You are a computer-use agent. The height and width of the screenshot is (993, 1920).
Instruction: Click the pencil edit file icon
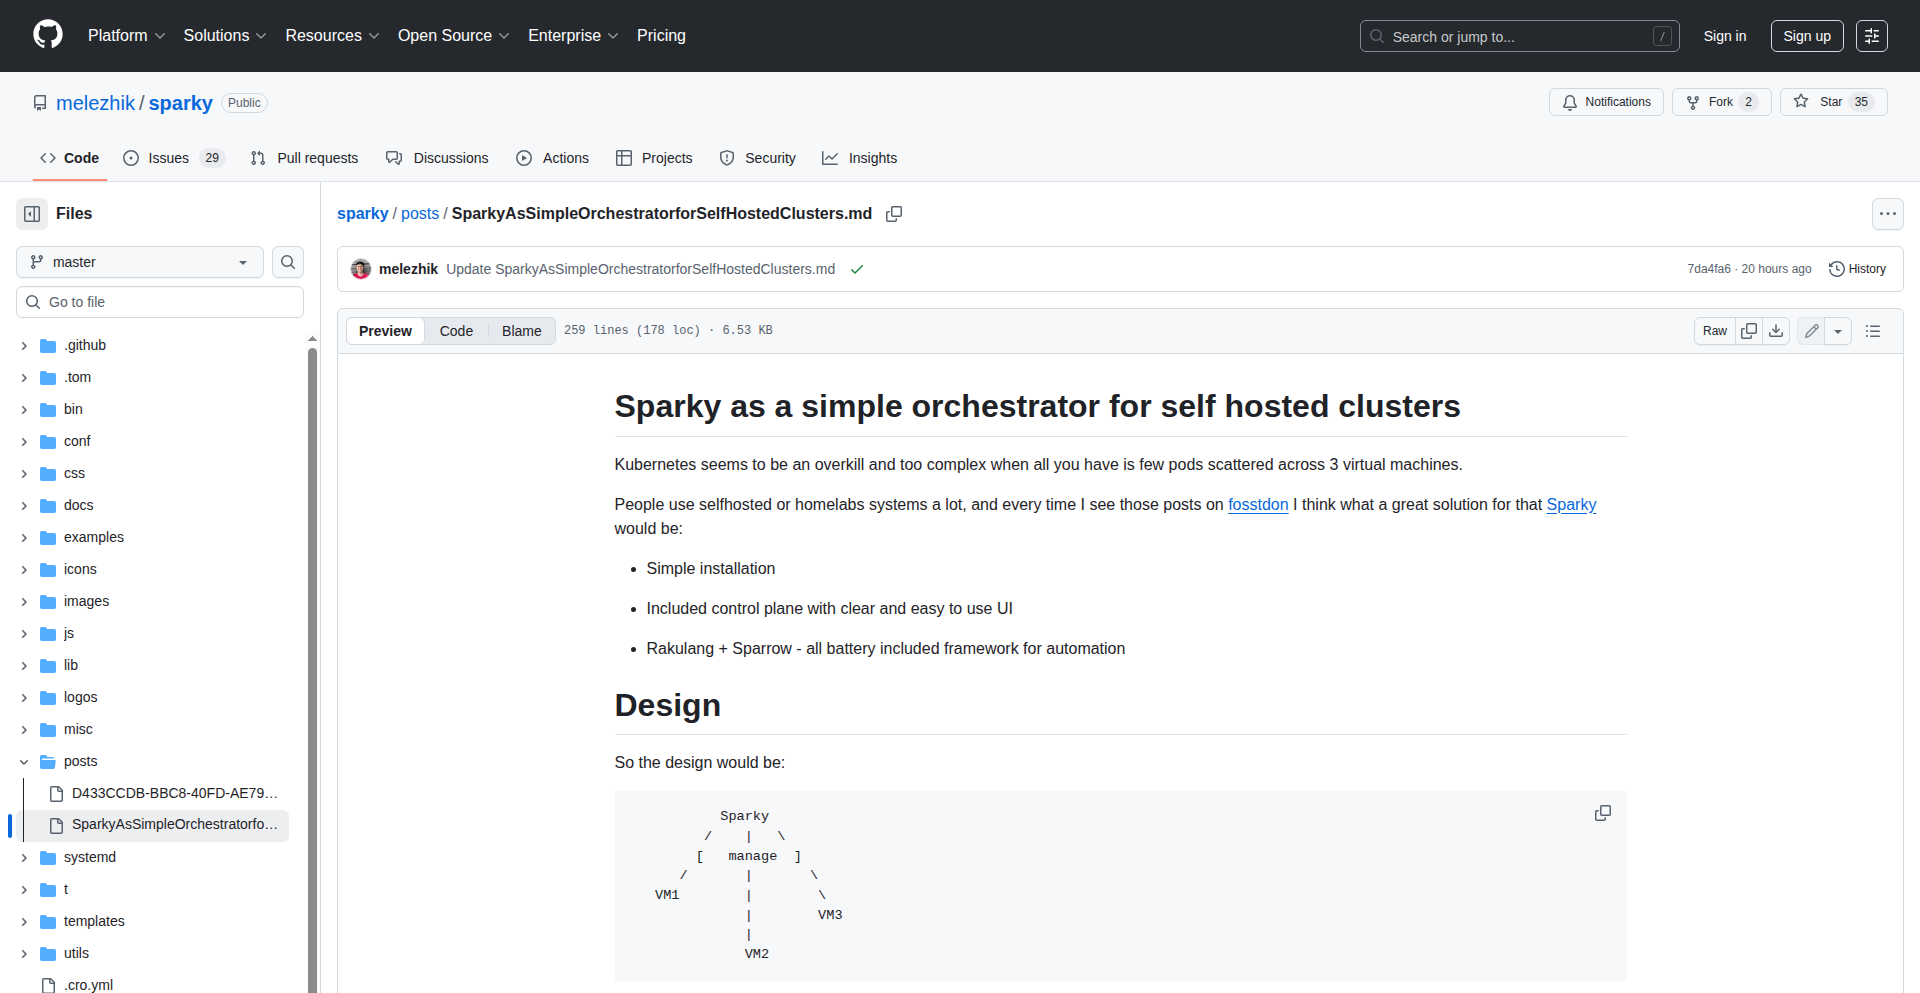(1811, 331)
